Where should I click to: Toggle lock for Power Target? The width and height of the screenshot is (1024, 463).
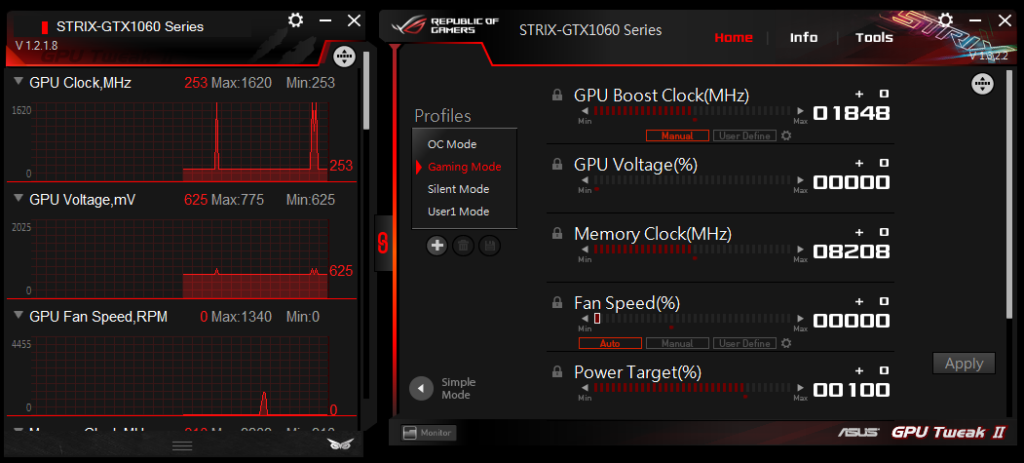pyautogui.click(x=557, y=372)
